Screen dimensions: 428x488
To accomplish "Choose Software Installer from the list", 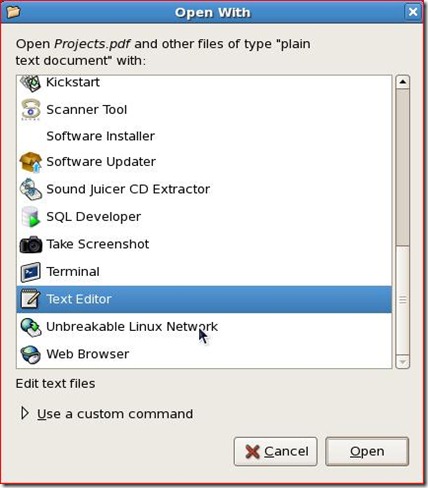I will (x=204, y=136).
